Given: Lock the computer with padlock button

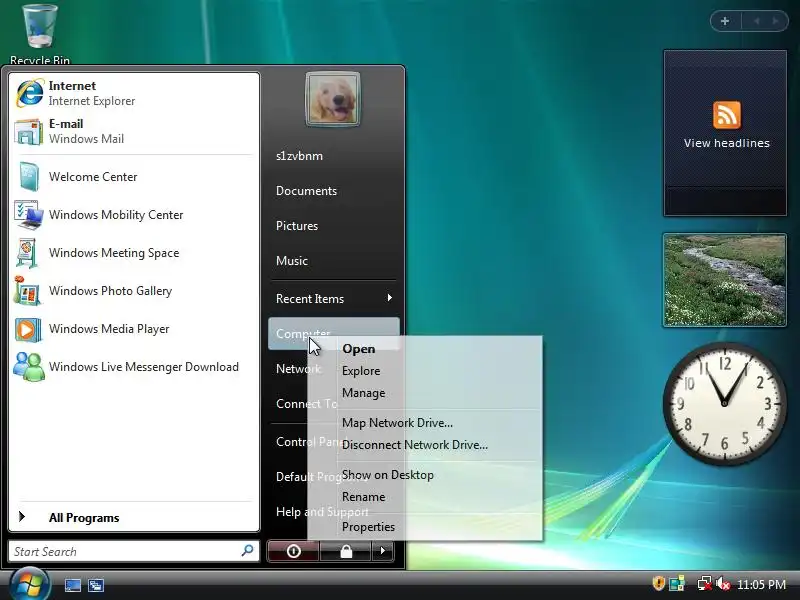Looking at the screenshot, I should [346, 551].
